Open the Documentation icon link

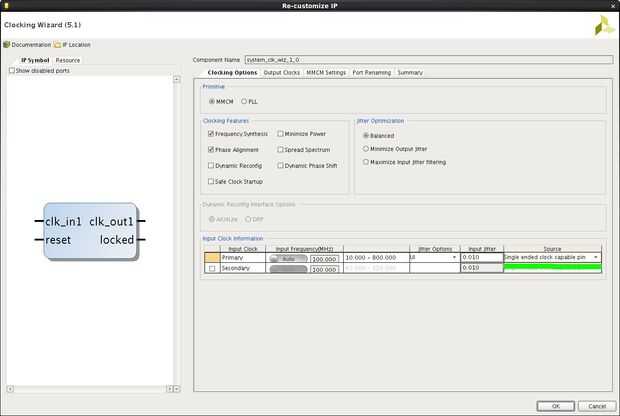click(7, 45)
